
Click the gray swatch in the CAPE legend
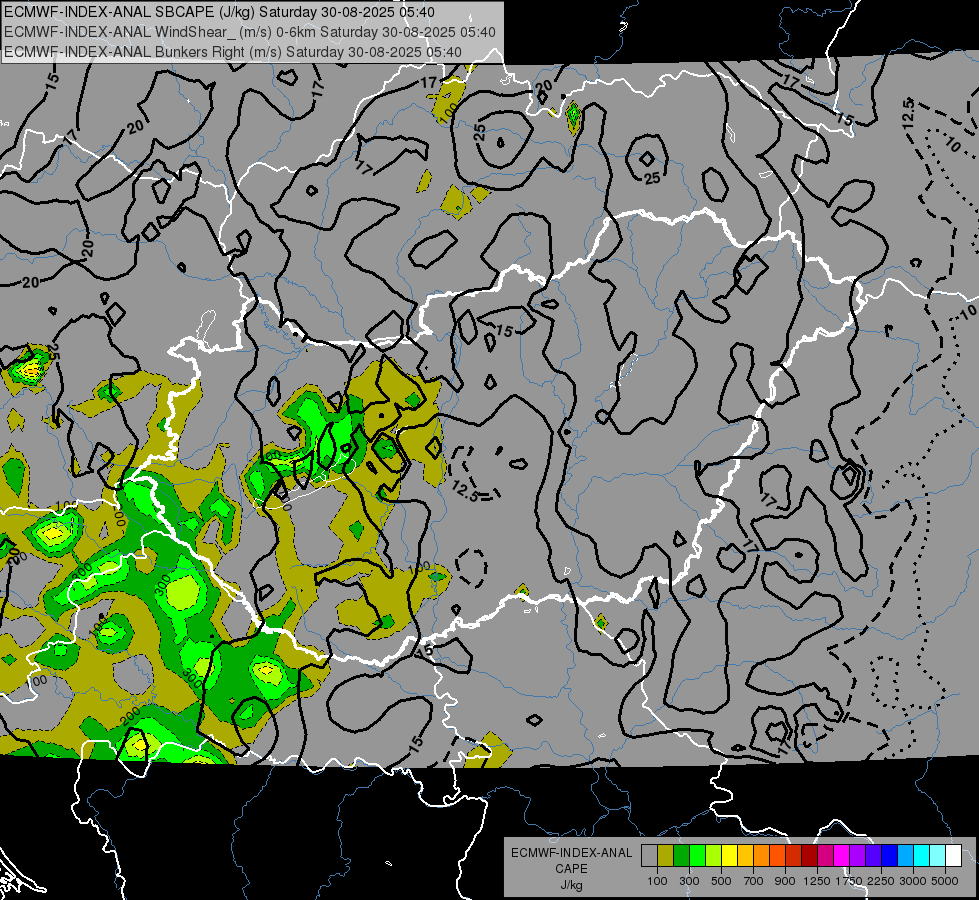649,856
